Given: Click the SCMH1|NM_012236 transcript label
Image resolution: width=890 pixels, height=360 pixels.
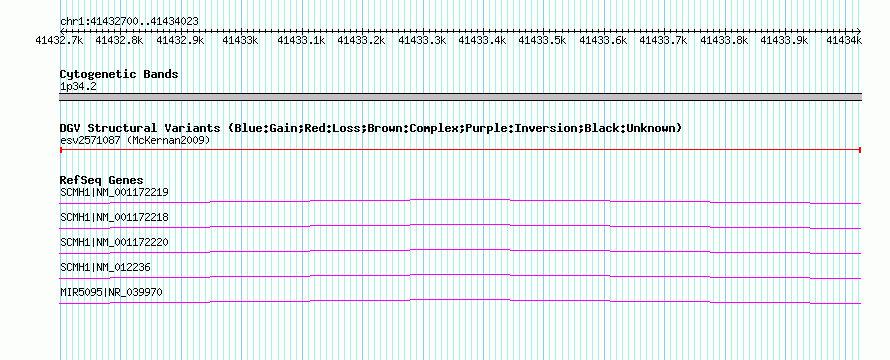Looking at the screenshot, I should click(x=105, y=267).
